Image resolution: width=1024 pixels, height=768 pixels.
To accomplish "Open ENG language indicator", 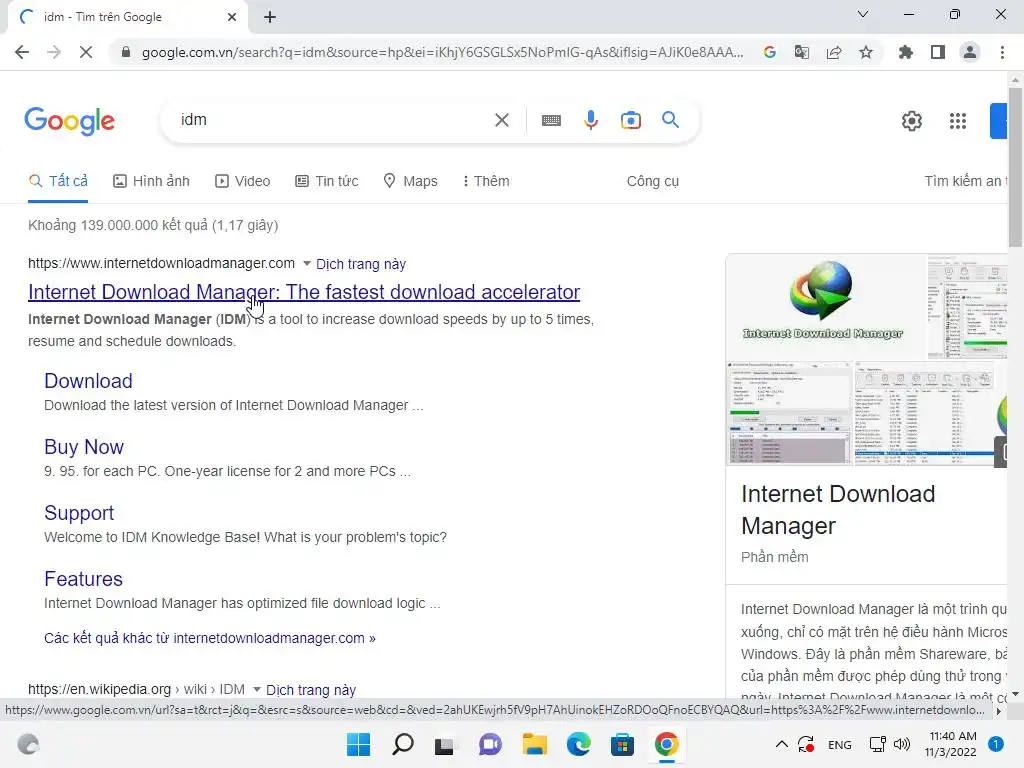I will (x=839, y=744).
